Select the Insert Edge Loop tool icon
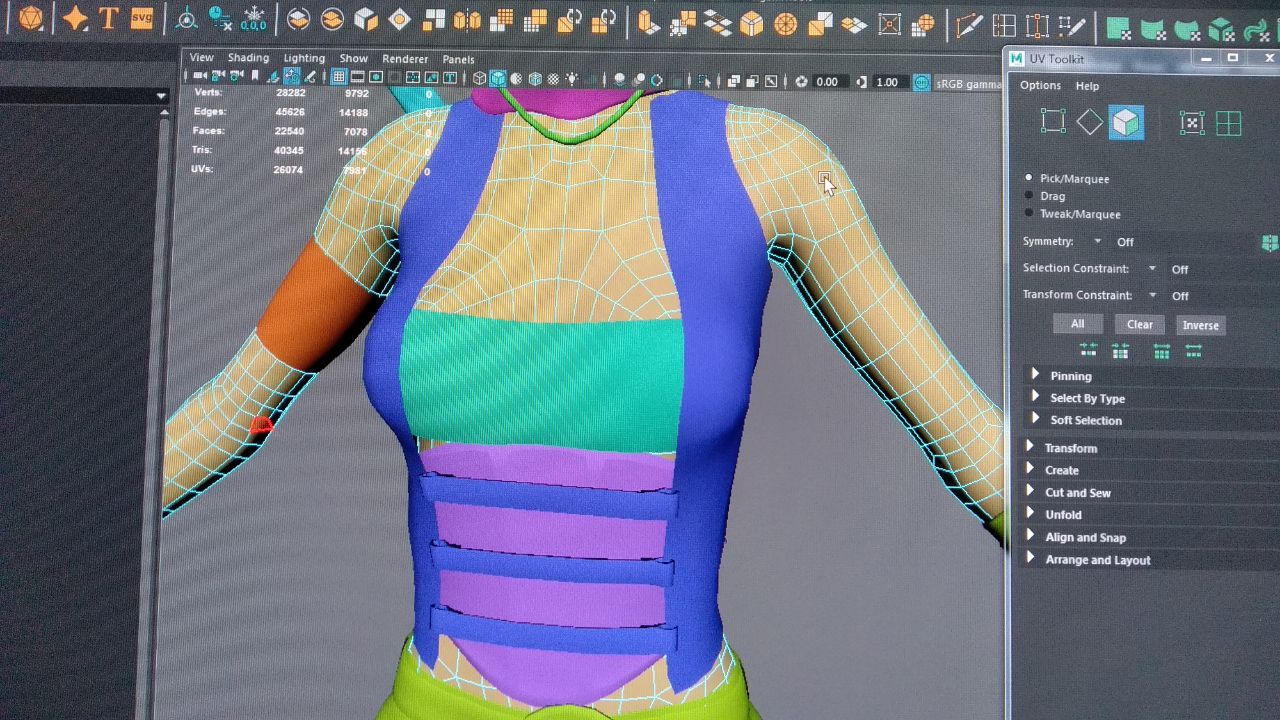 pos(1004,26)
